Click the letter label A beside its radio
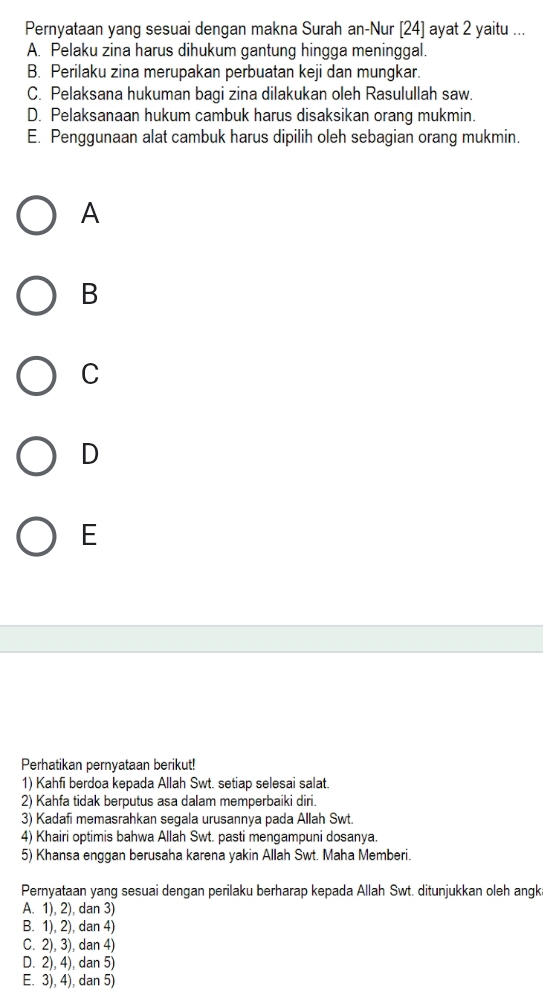Screen dimensions: 543x1005 [x=90, y=214]
